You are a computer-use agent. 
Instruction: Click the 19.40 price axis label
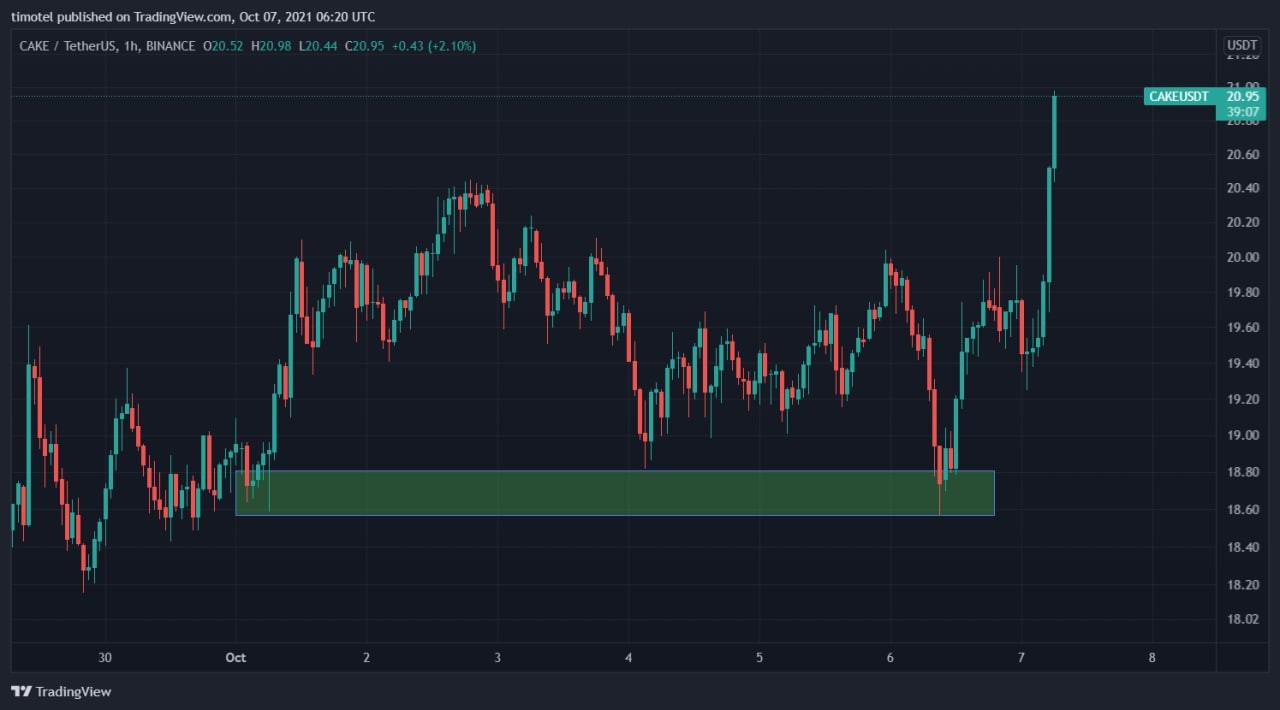[1242, 363]
